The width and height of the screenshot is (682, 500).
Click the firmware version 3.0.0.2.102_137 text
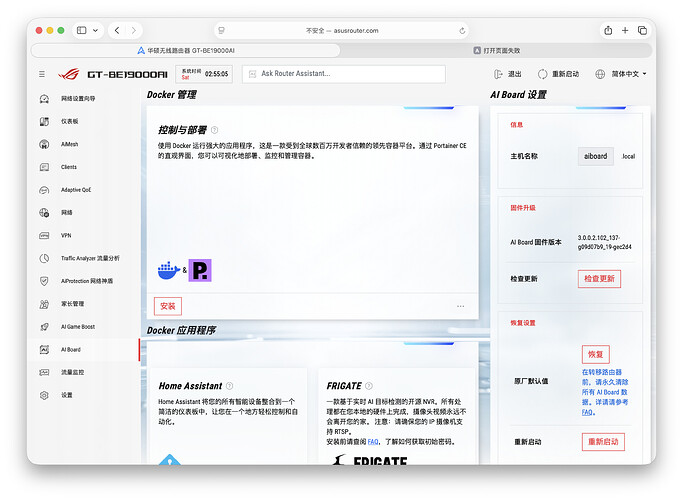[x=605, y=242]
